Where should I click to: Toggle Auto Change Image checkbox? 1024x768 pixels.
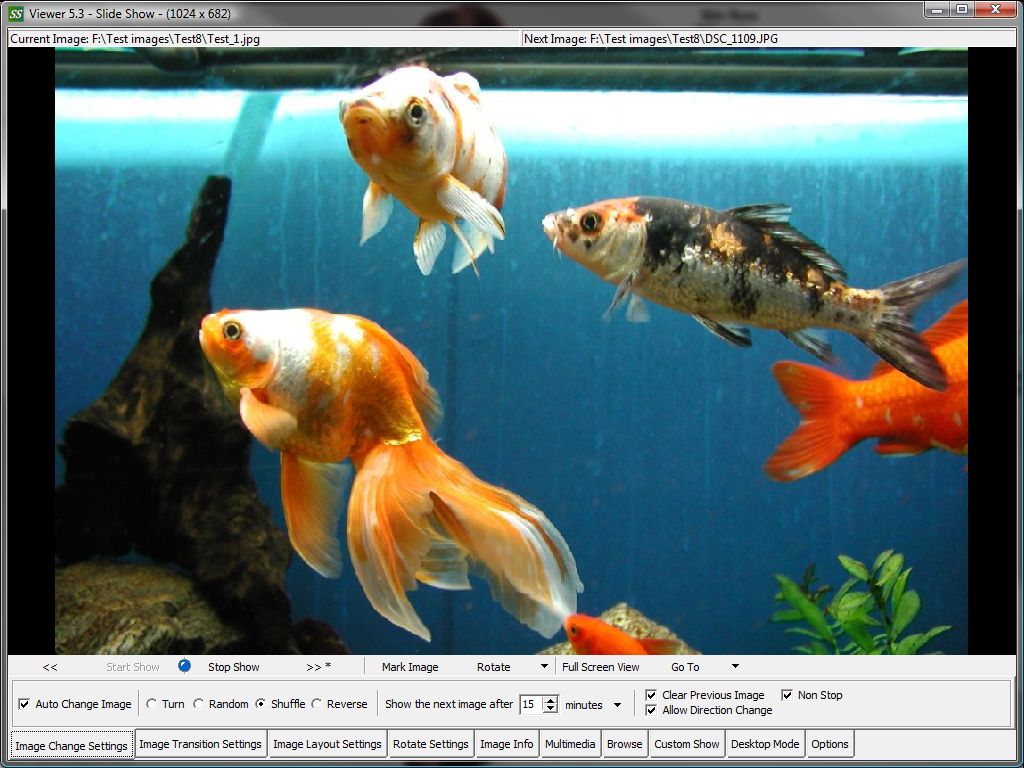point(24,704)
